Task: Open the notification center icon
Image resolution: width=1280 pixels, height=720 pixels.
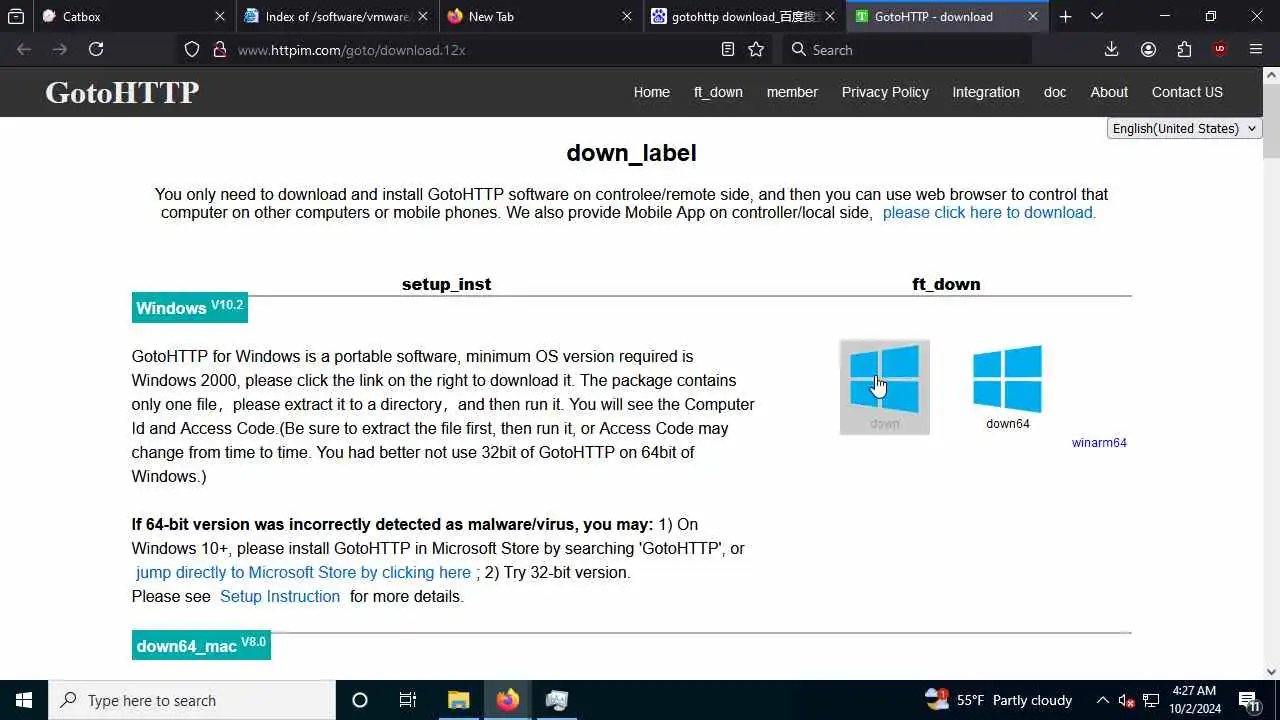Action: tap(1249, 700)
